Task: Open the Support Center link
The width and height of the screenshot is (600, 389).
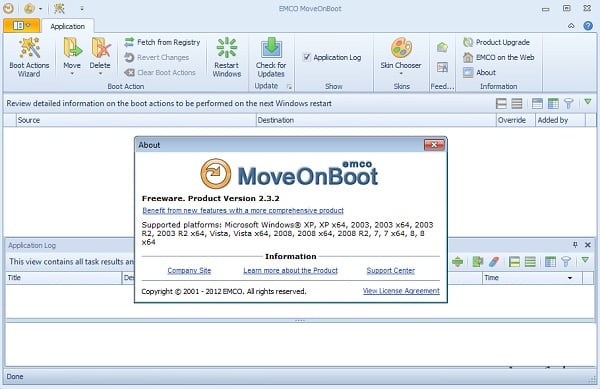Action: coord(391,270)
